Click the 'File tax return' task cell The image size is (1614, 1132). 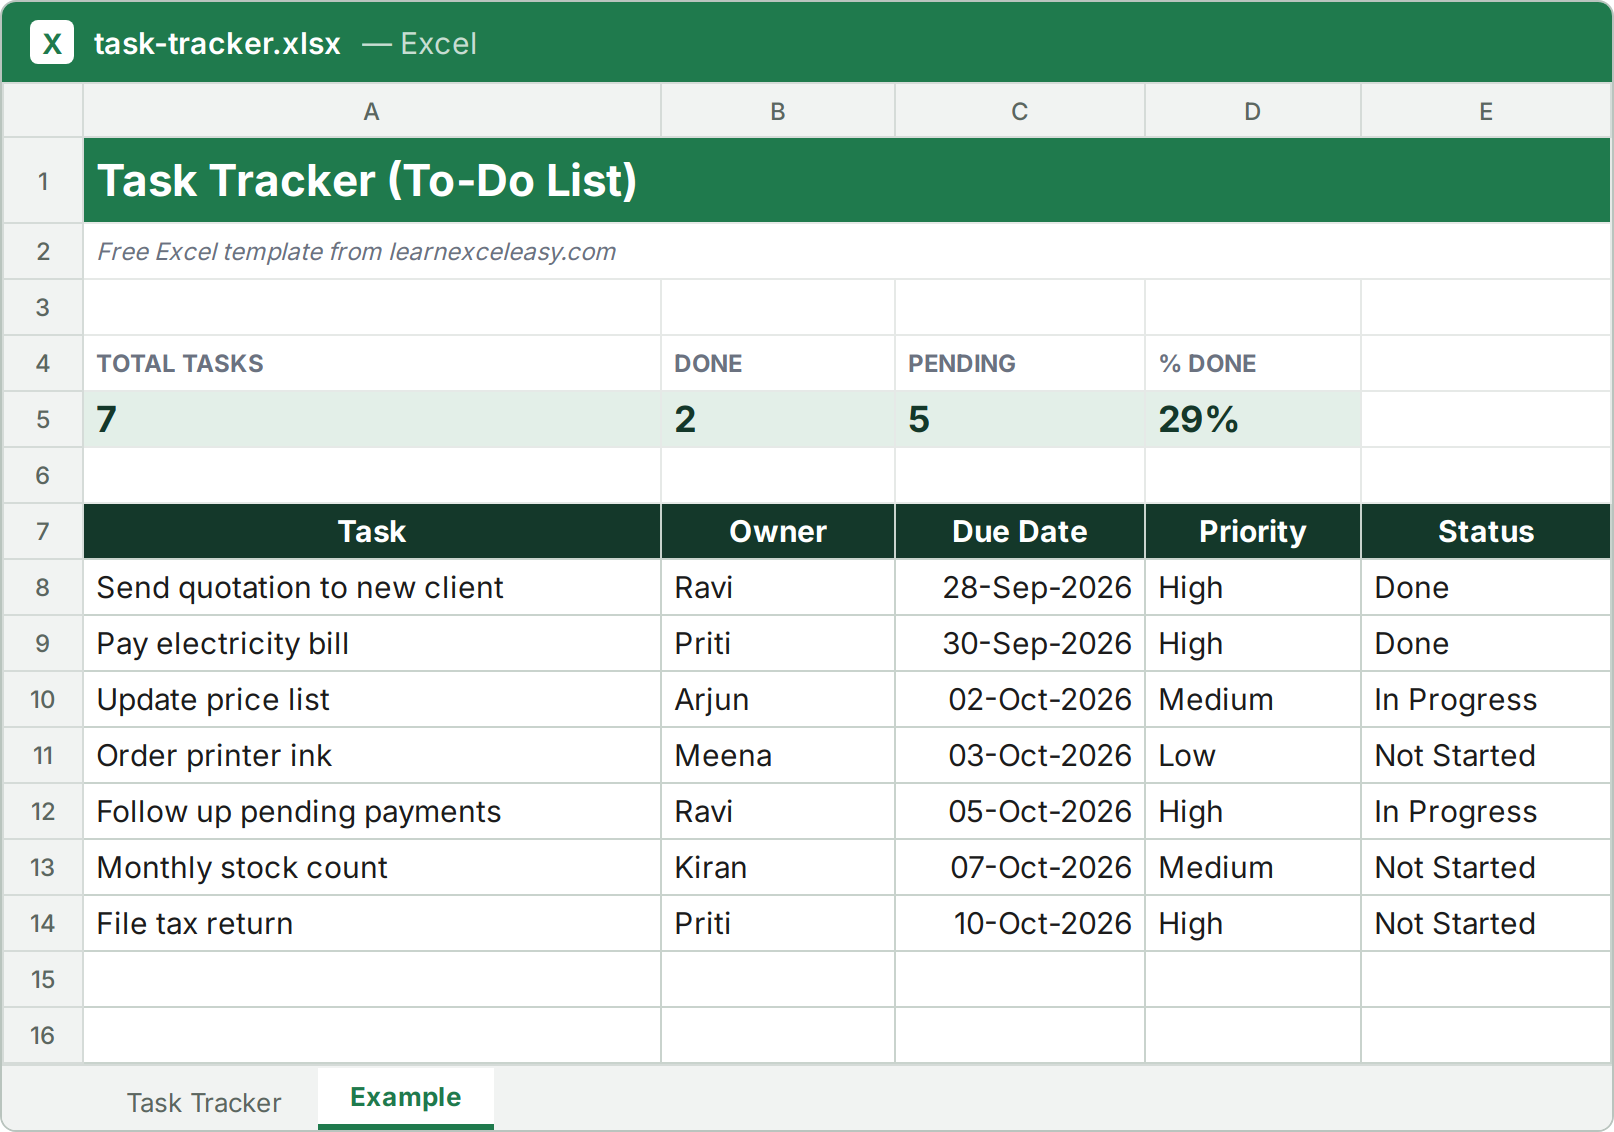tap(372, 923)
